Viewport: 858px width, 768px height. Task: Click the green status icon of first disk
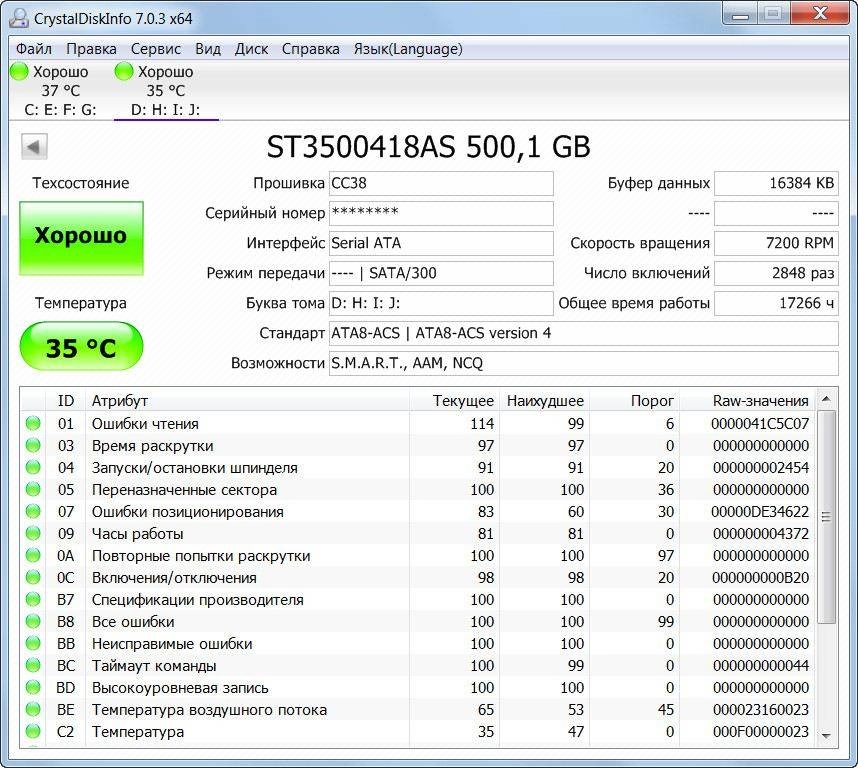click(x=19, y=71)
